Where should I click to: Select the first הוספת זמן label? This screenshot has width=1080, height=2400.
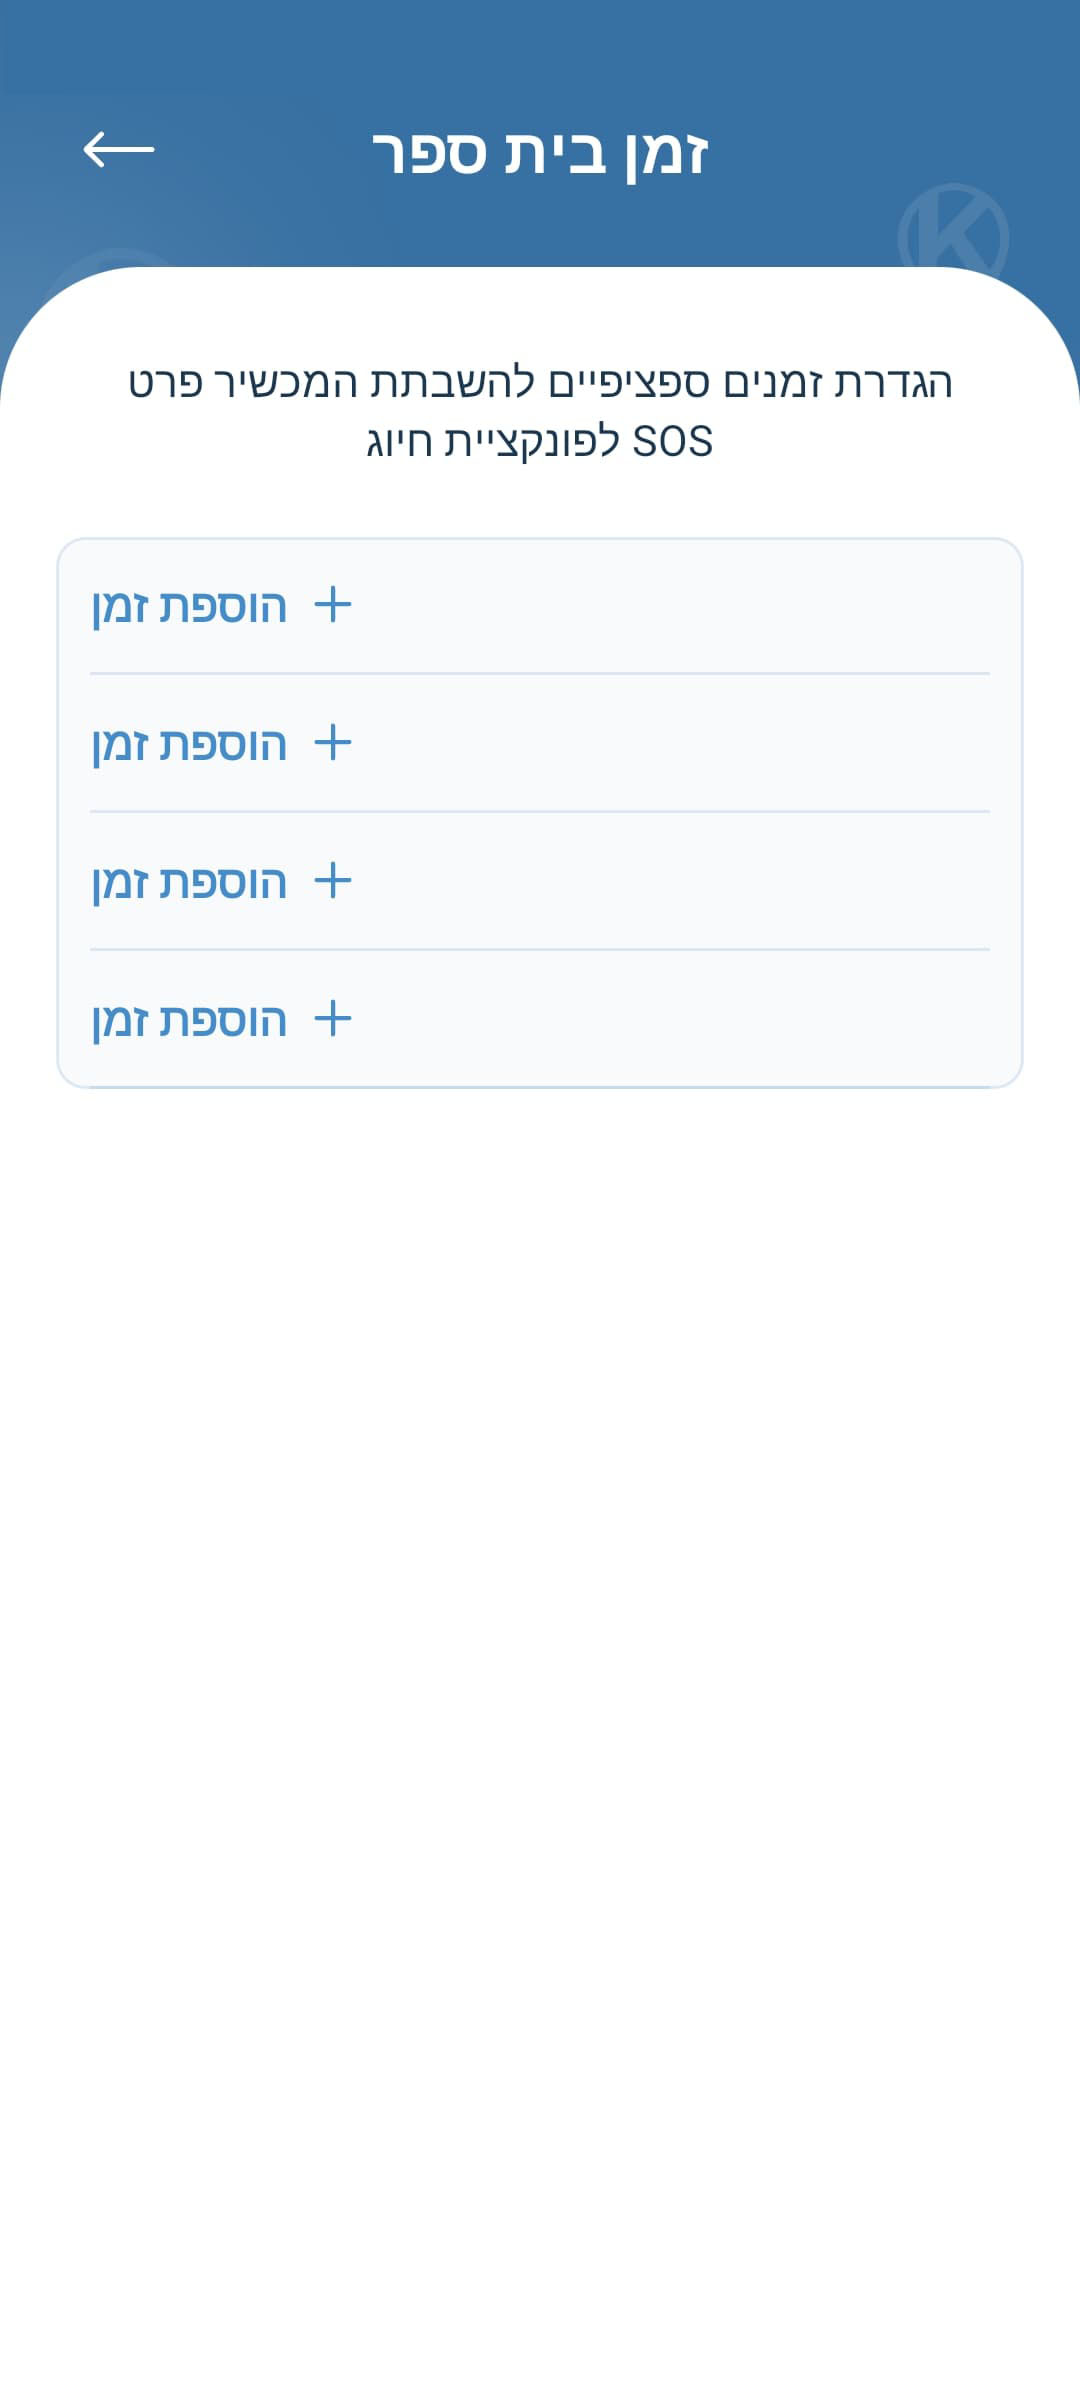point(189,607)
